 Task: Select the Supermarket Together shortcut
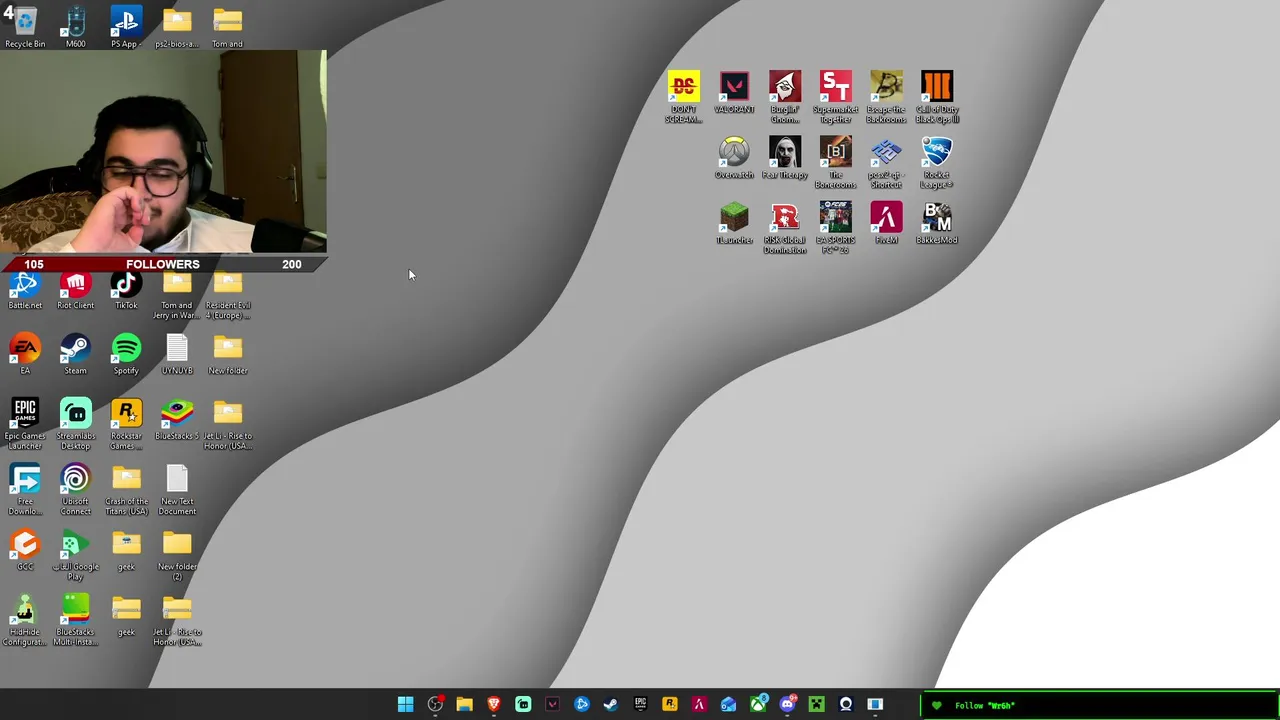pos(836,97)
